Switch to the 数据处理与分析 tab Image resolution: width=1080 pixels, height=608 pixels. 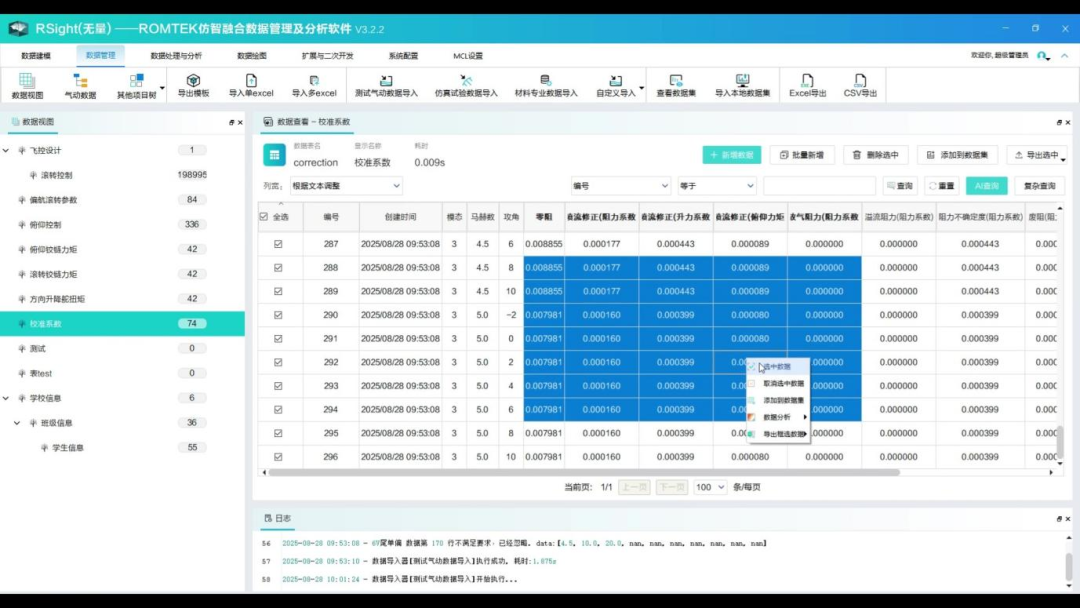[x=176, y=56]
